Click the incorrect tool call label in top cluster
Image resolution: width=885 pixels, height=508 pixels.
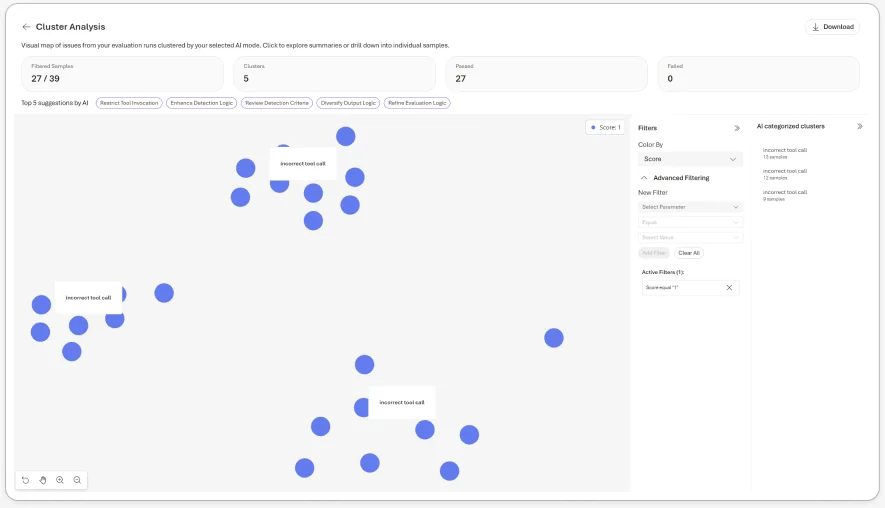pos(303,164)
